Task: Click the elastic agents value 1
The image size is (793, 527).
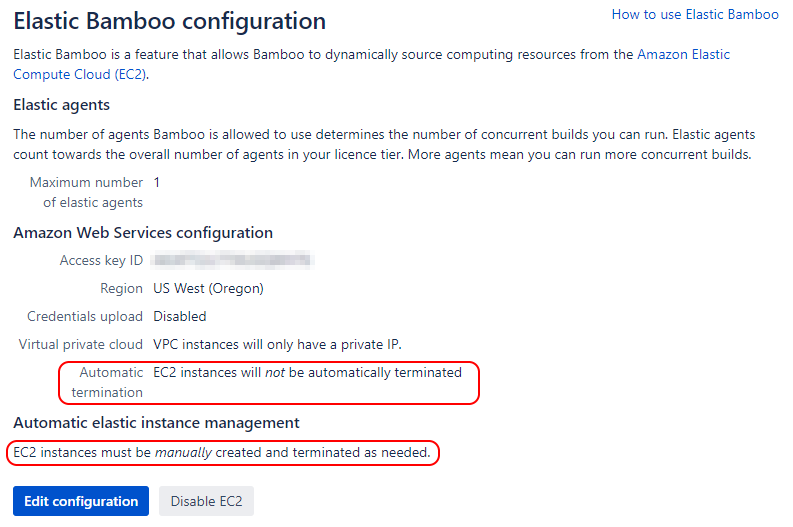Action: [157, 183]
